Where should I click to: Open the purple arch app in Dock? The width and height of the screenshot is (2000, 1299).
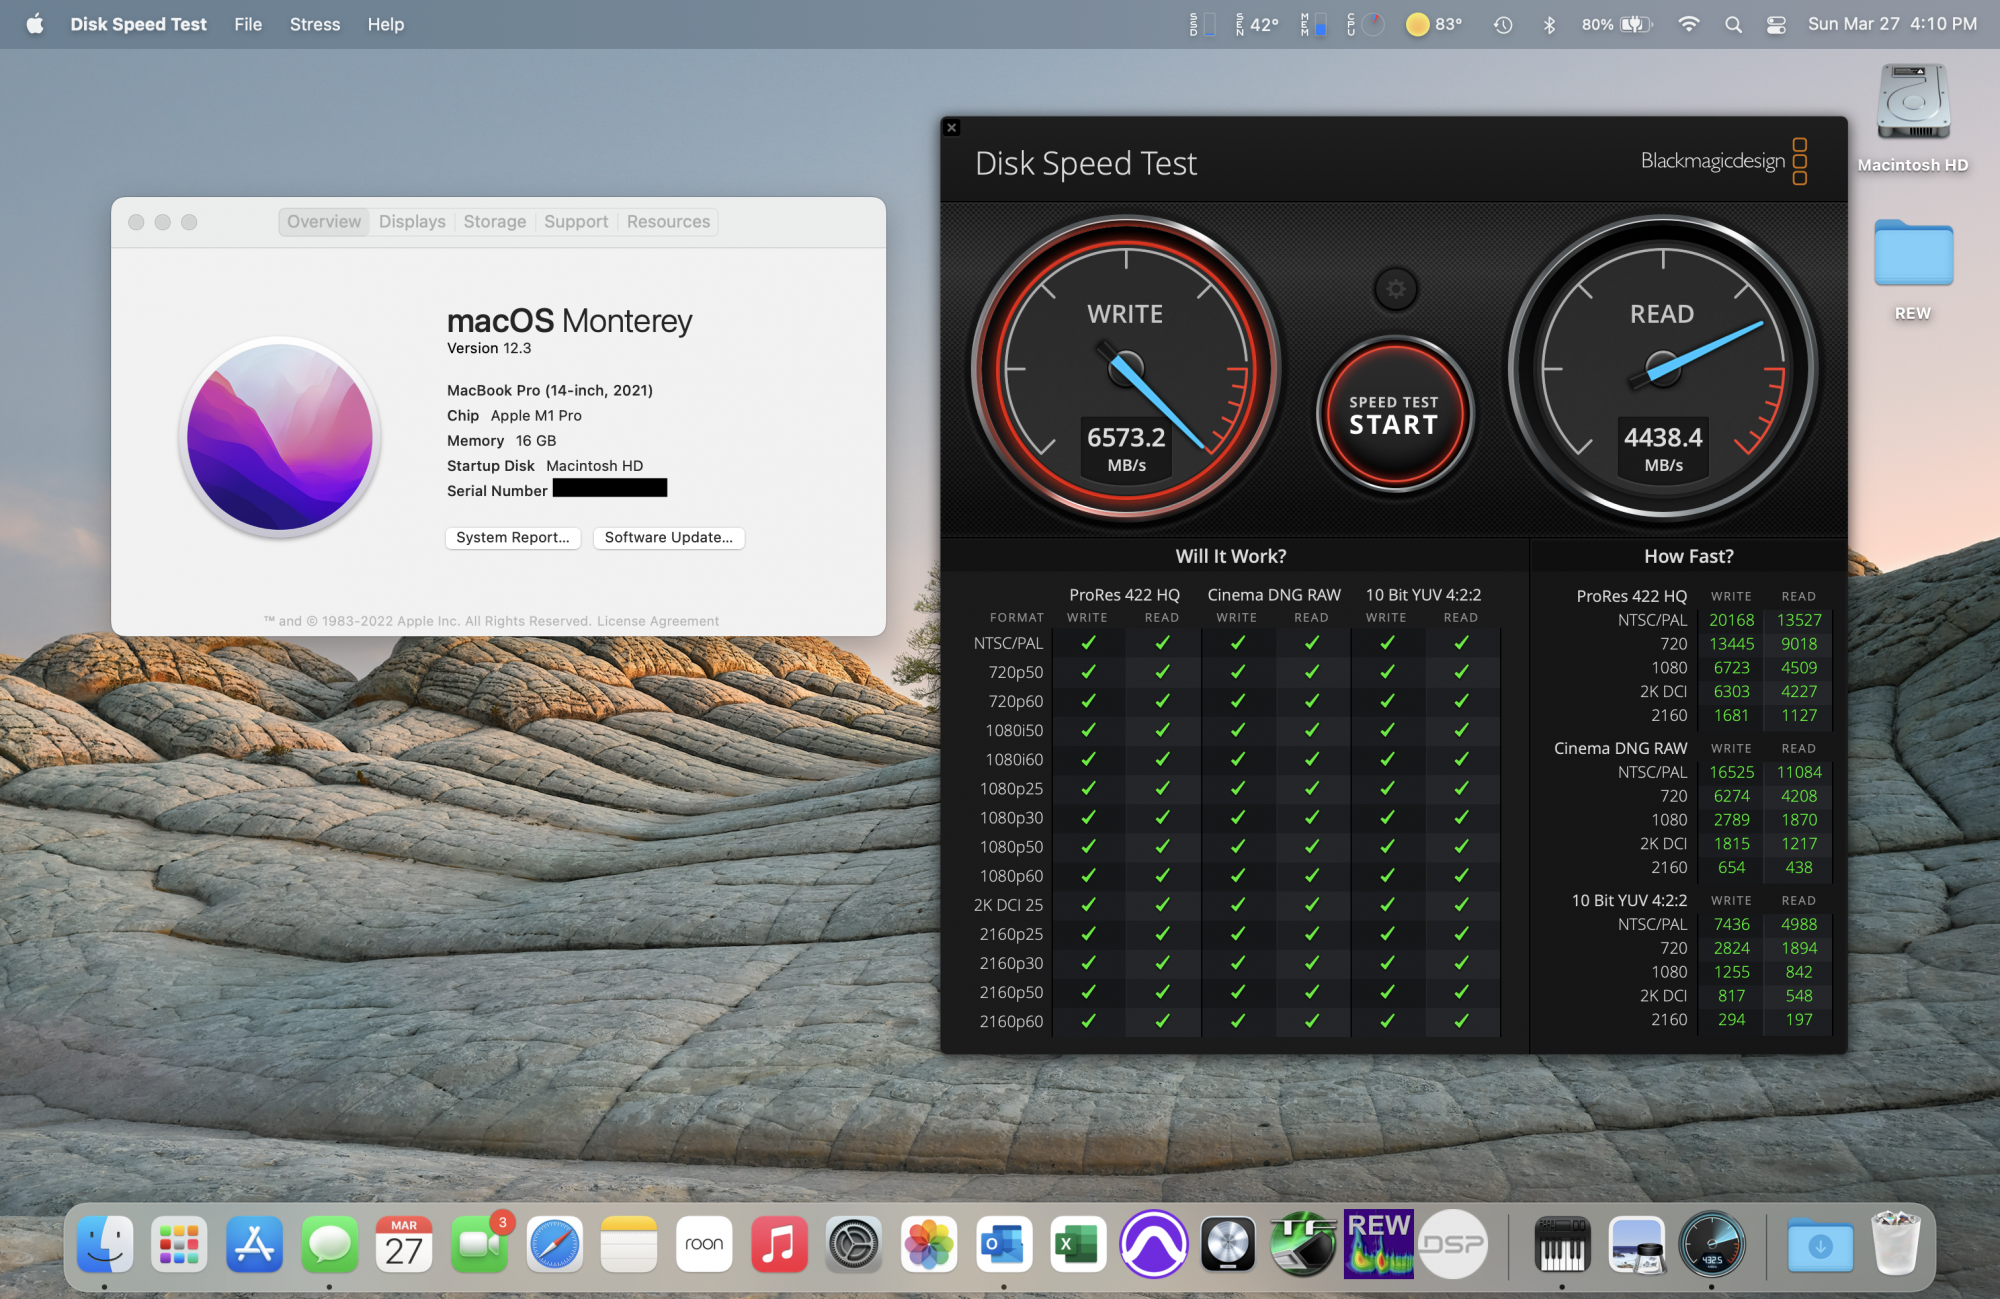1153,1244
